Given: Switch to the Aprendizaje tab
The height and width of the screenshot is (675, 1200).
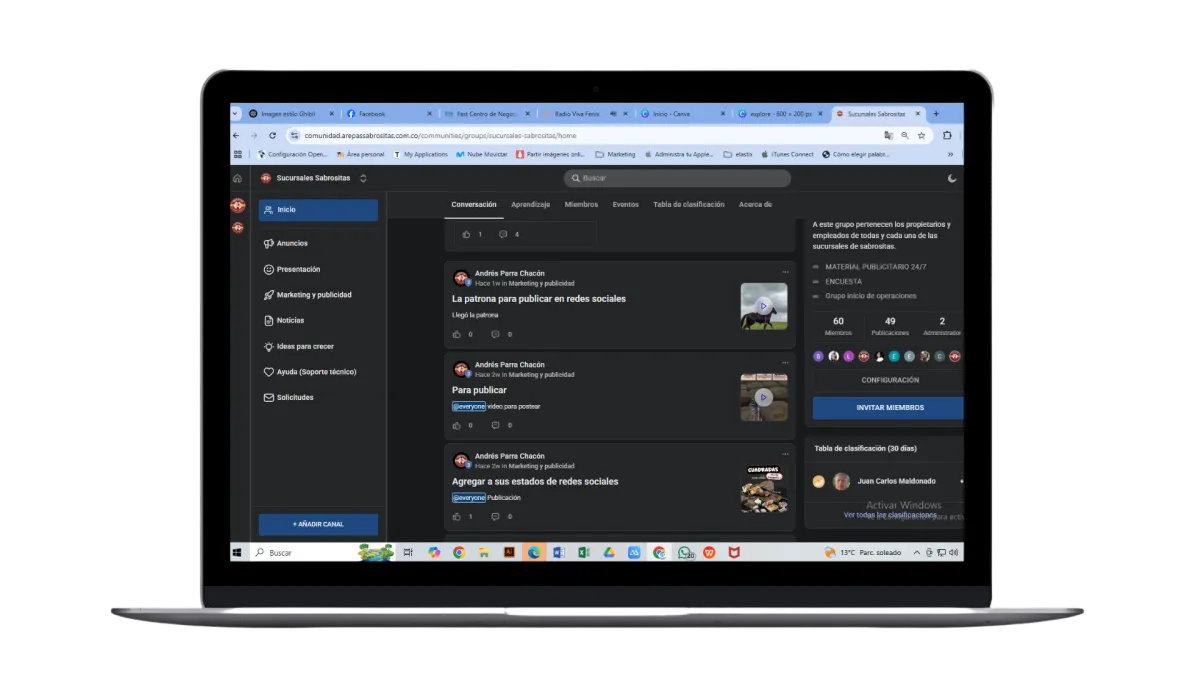Looking at the screenshot, I should pos(531,205).
